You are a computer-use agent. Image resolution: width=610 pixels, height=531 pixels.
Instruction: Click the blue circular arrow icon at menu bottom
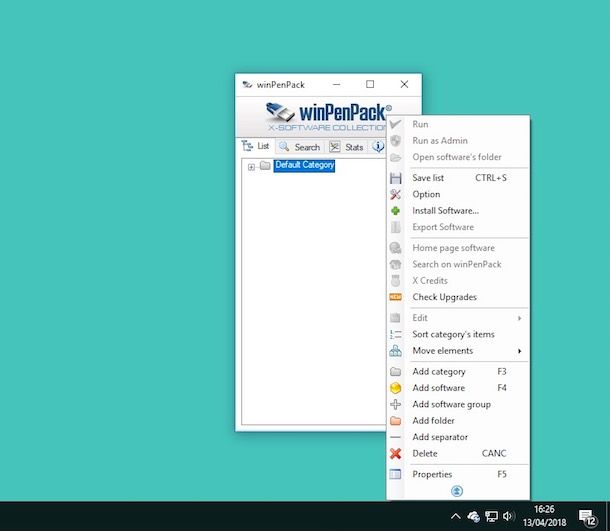[x=457, y=491]
